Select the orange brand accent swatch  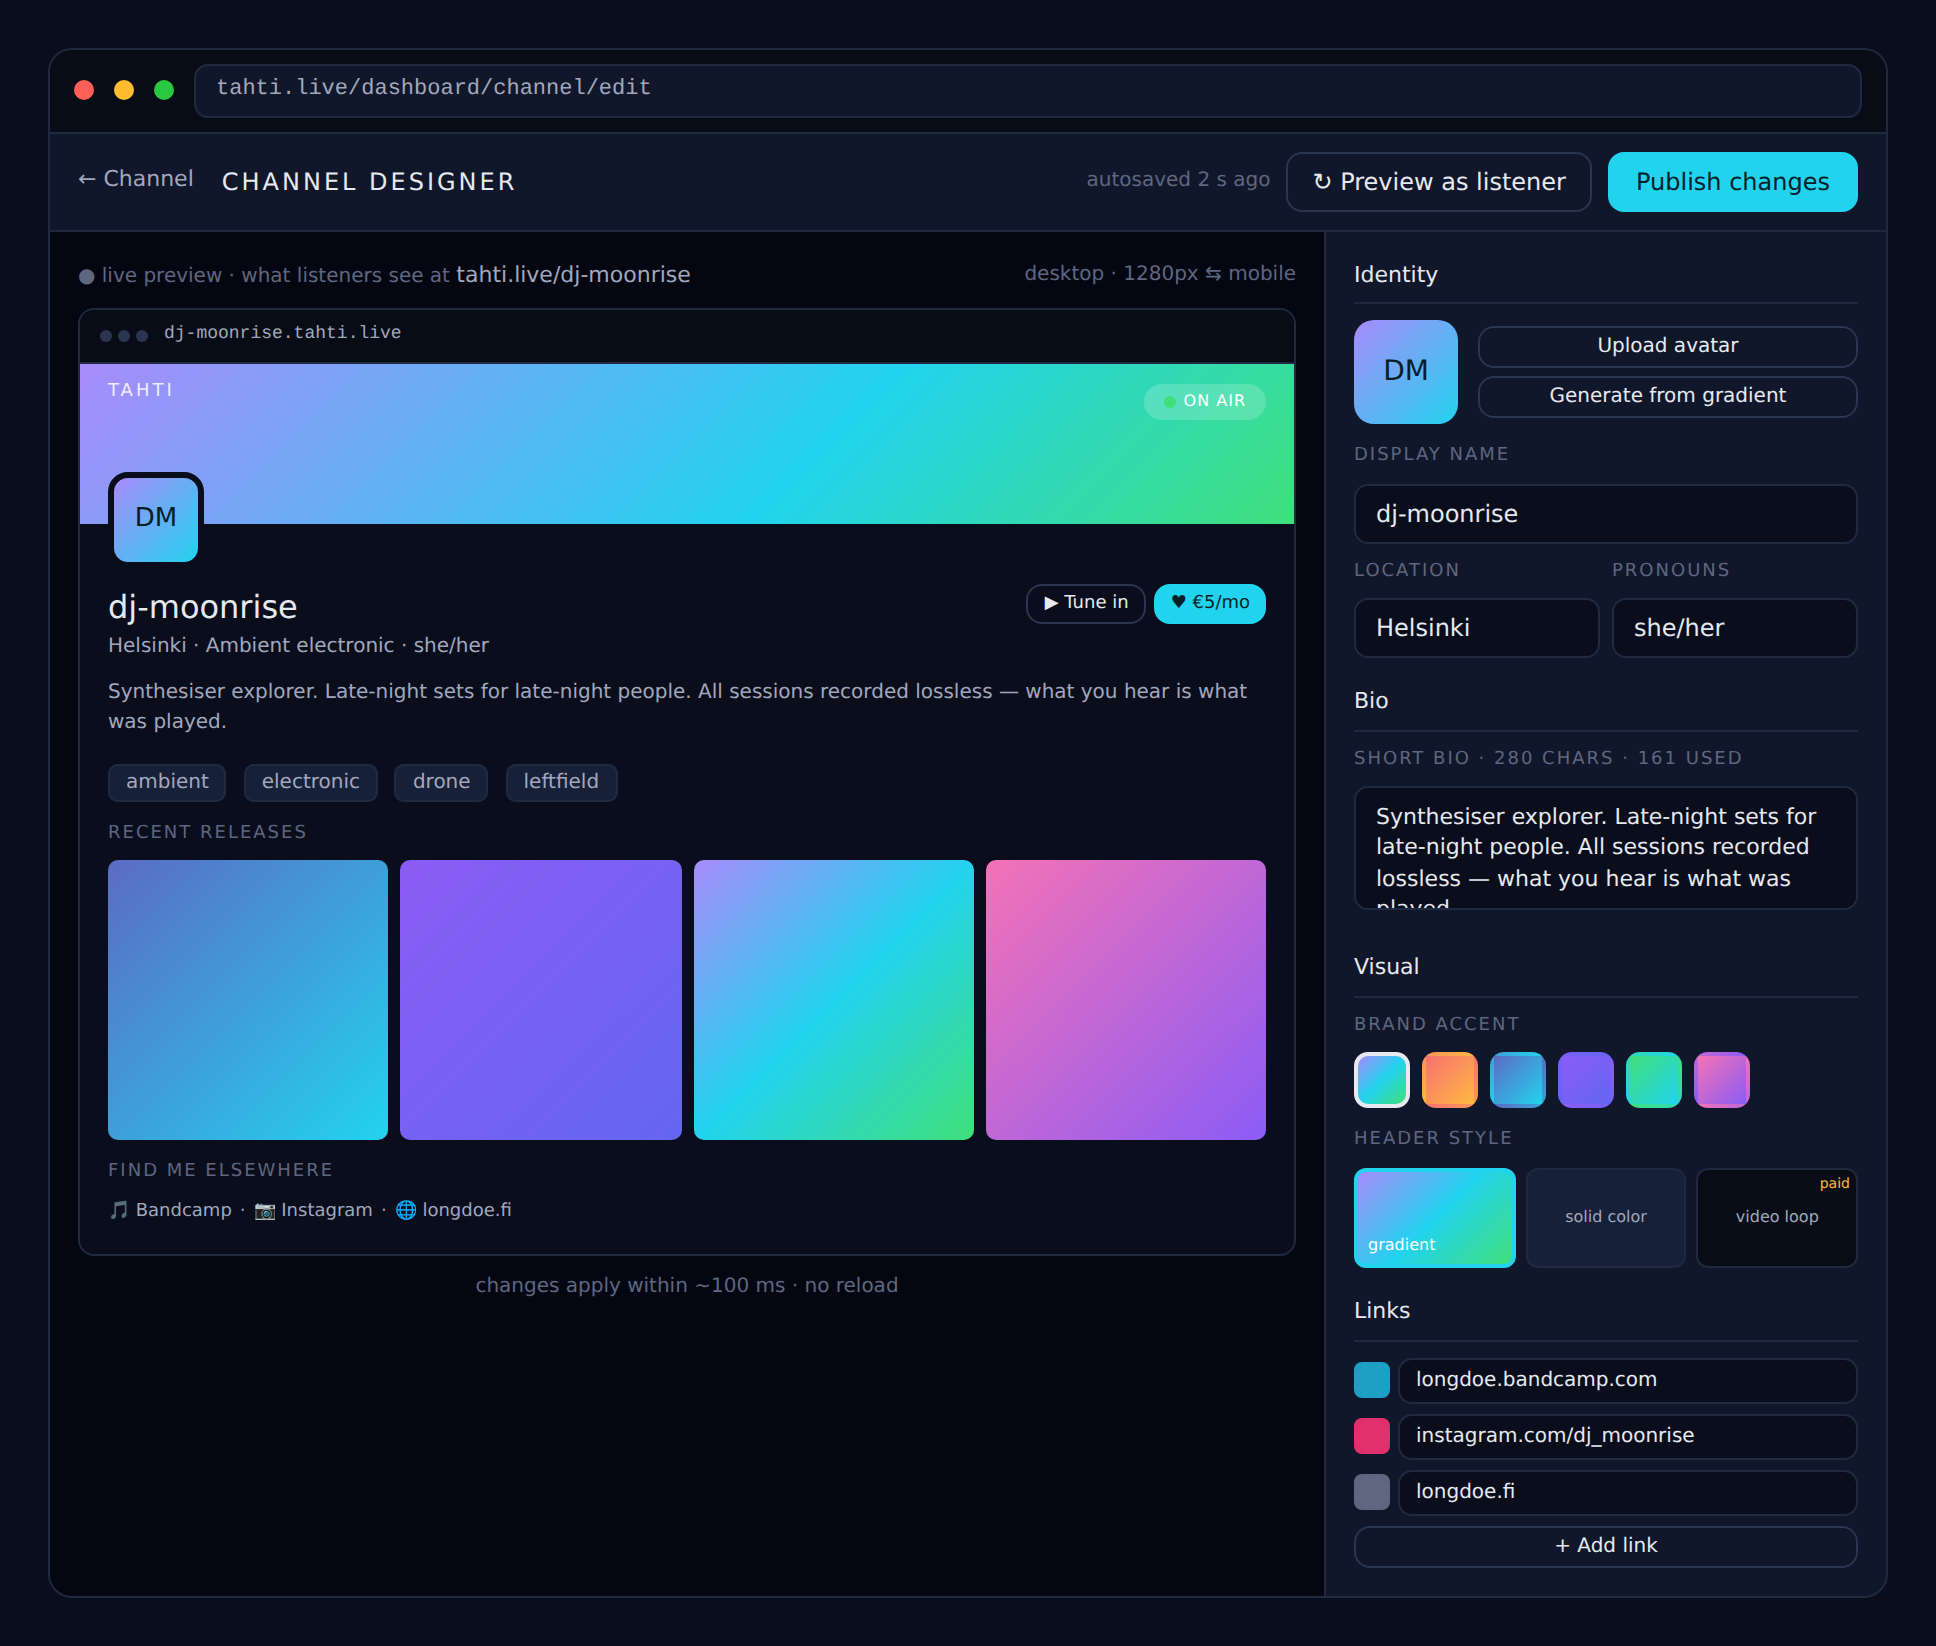[x=1450, y=1080]
